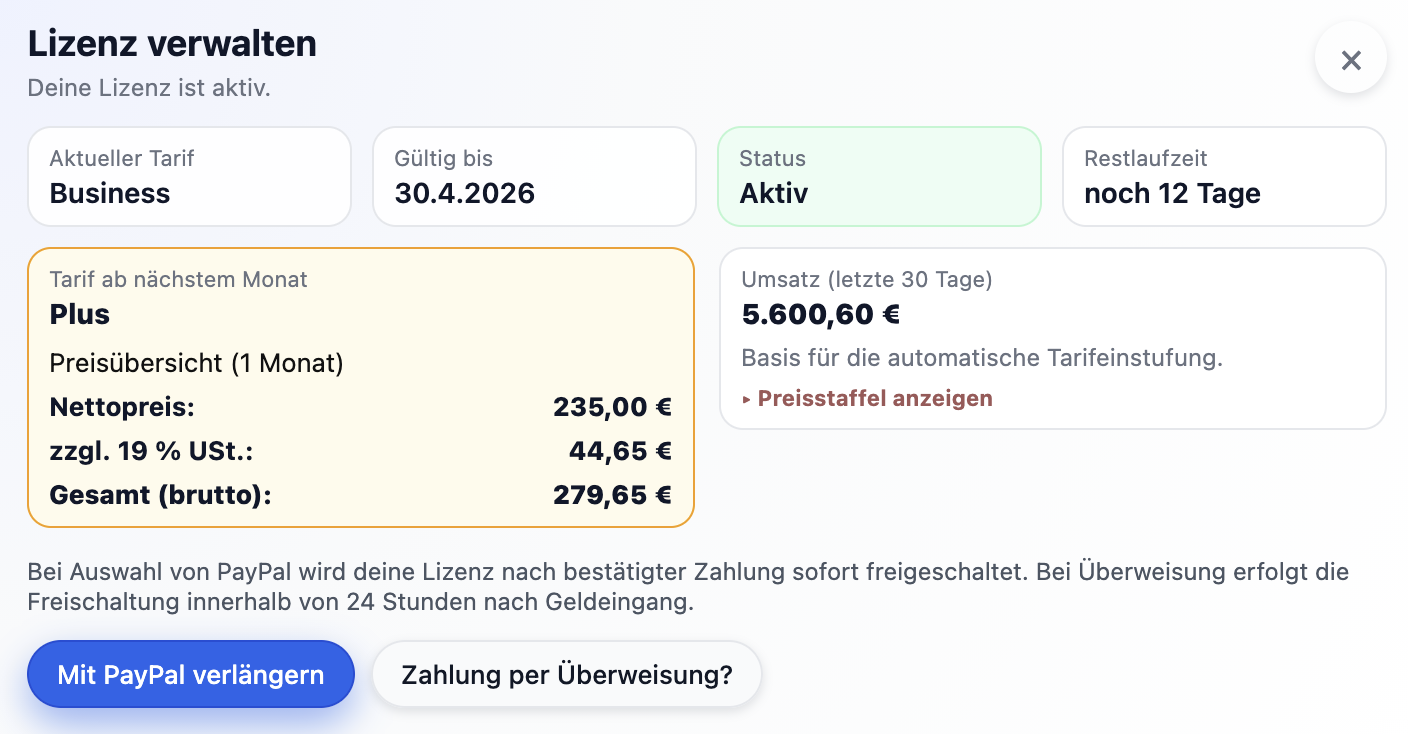Expand the Preisstaffel anzeigen section
Screen dimensions: 1408x734
(873, 398)
